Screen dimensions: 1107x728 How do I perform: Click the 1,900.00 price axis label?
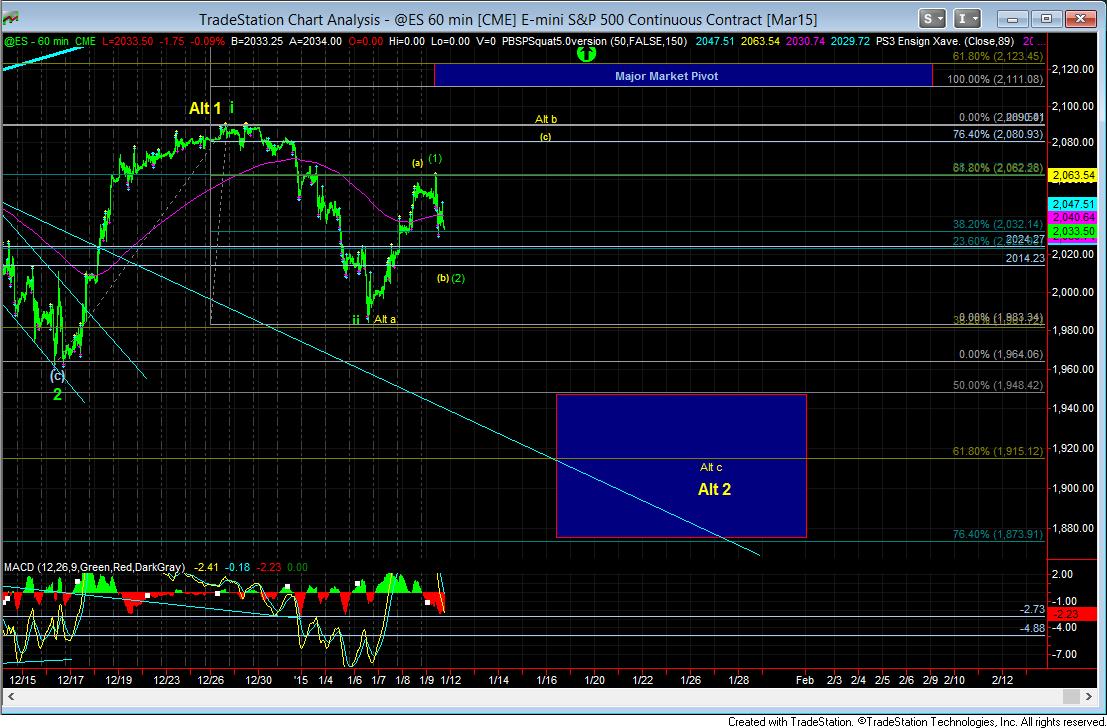1072,488
